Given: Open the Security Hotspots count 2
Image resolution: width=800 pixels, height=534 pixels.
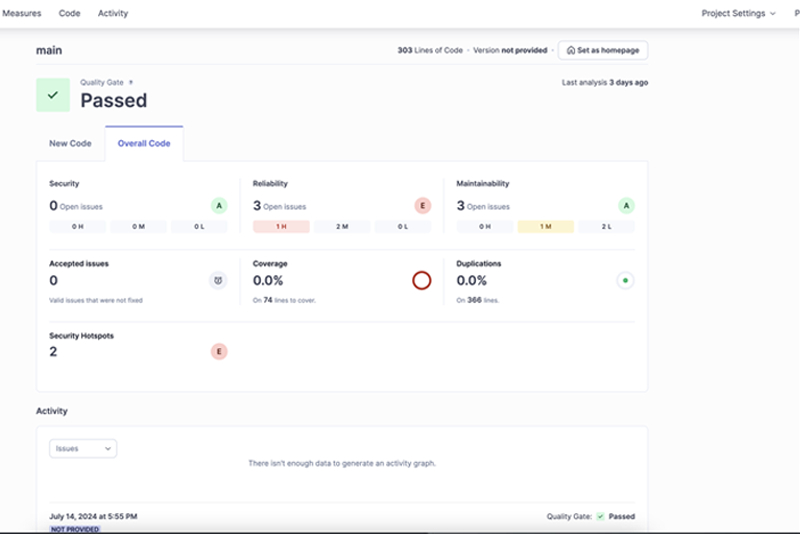Looking at the screenshot, I should pyautogui.click(x=54, y=351).
